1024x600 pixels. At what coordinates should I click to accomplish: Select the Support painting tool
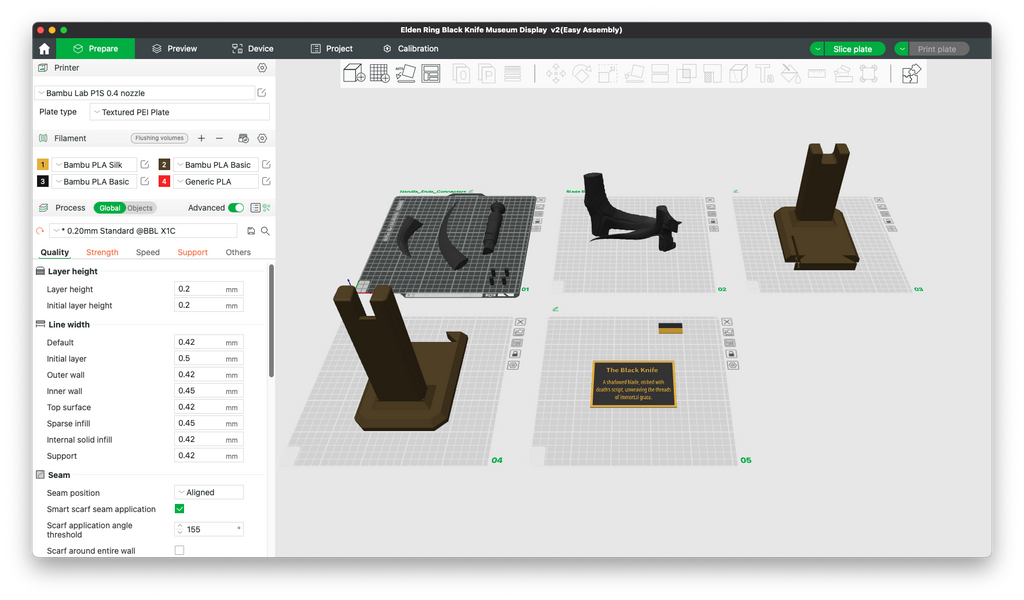[x=712, y=73]
